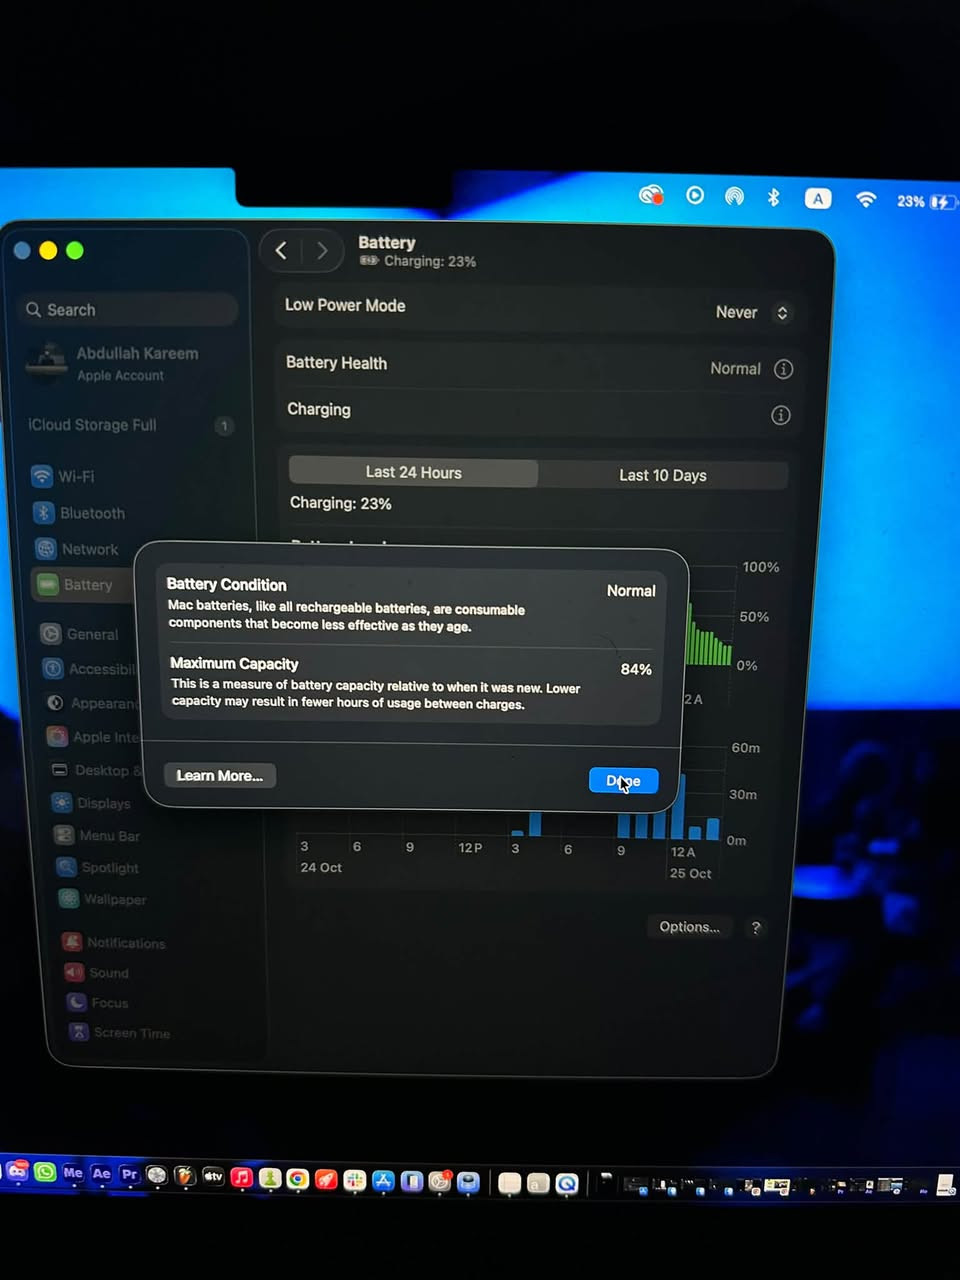Image resolution: width=960 pixels, height=1280 pixels.
Task: Select Wallpaper in the settings sidebar
Action: [103, 899]
